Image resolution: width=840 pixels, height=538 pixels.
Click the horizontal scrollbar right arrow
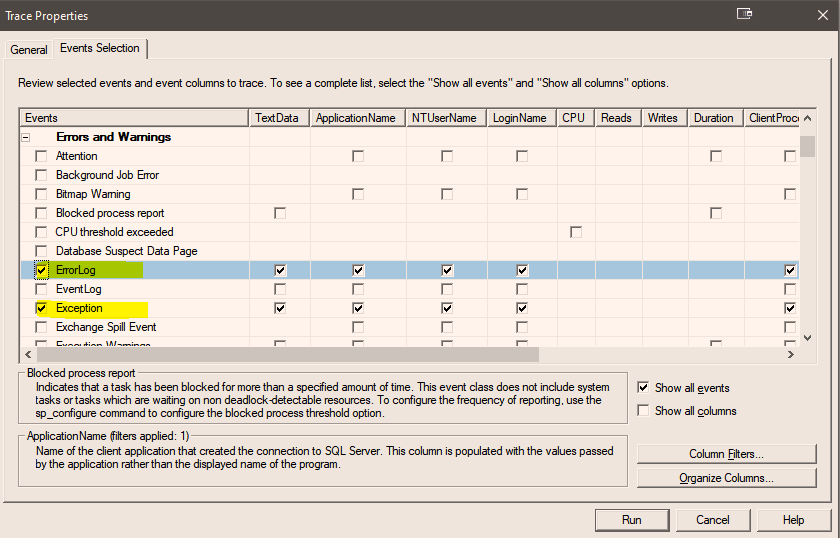click(791, 354)
